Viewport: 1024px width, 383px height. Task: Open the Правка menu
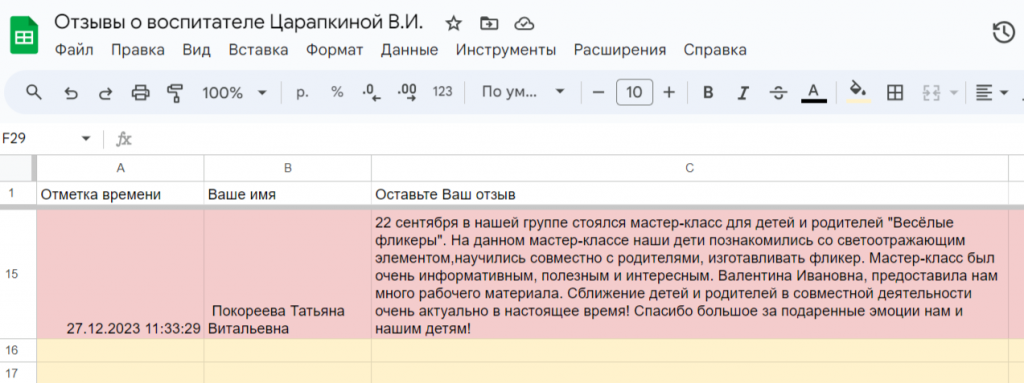(138, 50)
